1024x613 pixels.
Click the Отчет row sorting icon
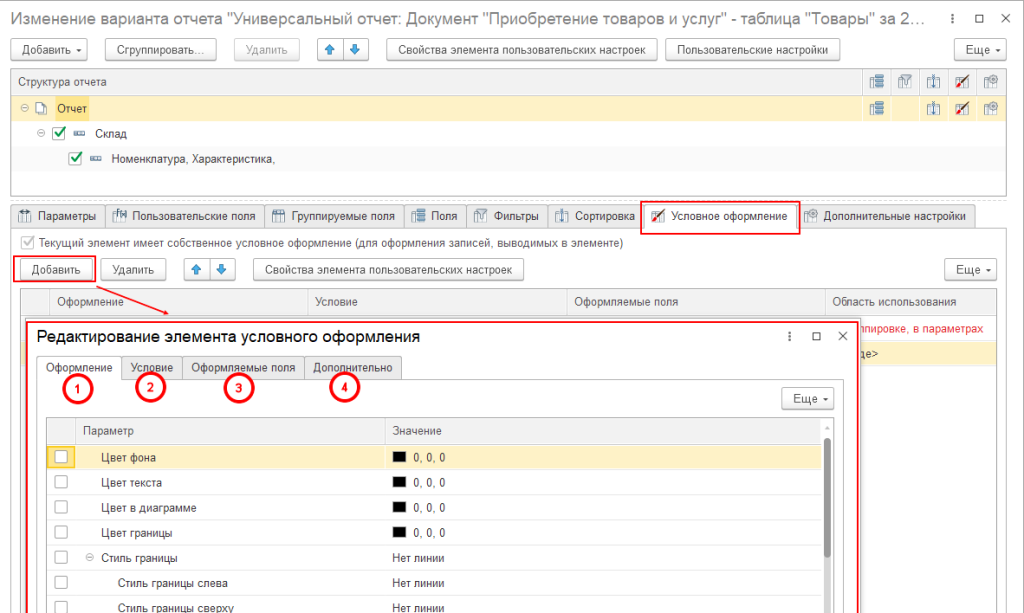(x=934, y=108)
